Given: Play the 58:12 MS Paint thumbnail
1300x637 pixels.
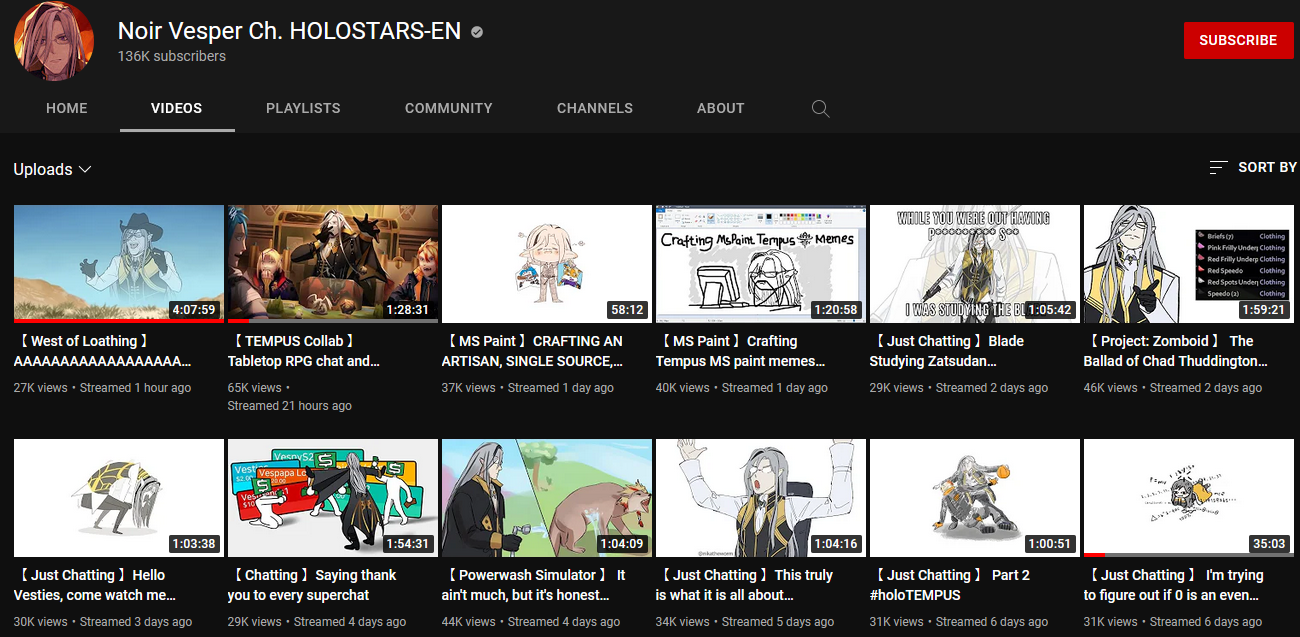Looking at the screenshot, I should [x=547, y=264].
